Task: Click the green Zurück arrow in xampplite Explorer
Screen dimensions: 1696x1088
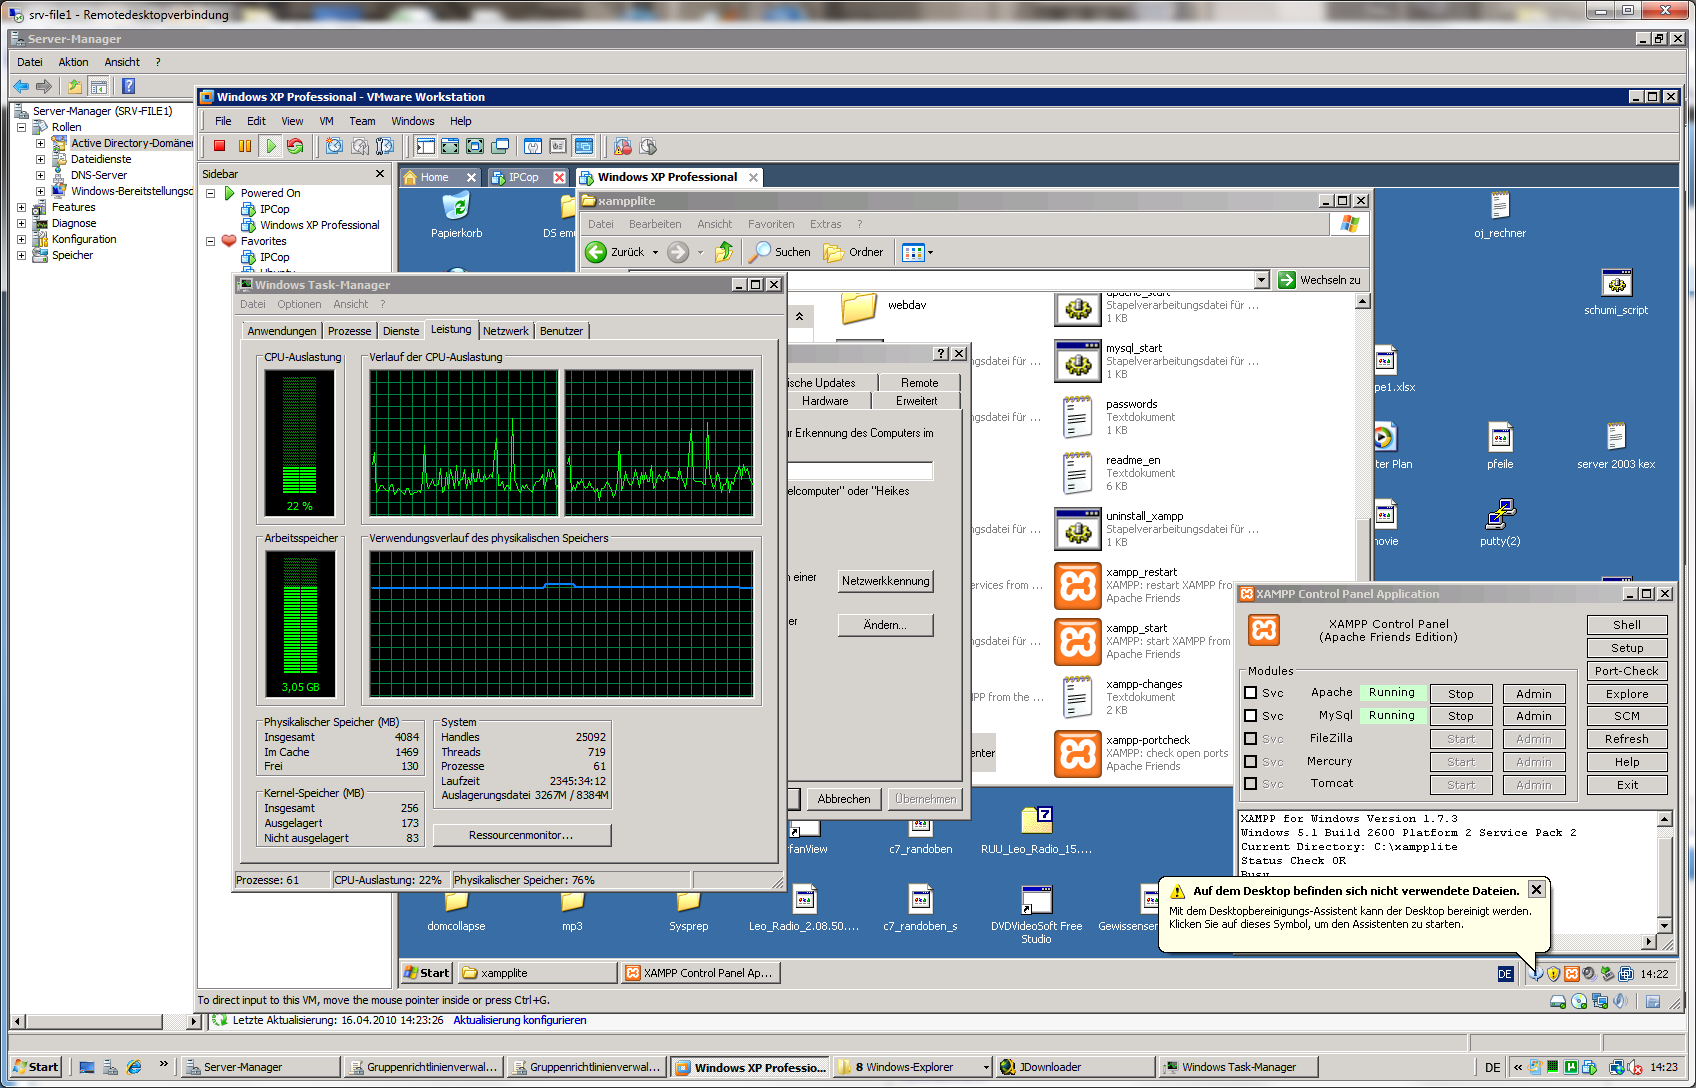Action: pyautogui.click(x=596, y=252)
